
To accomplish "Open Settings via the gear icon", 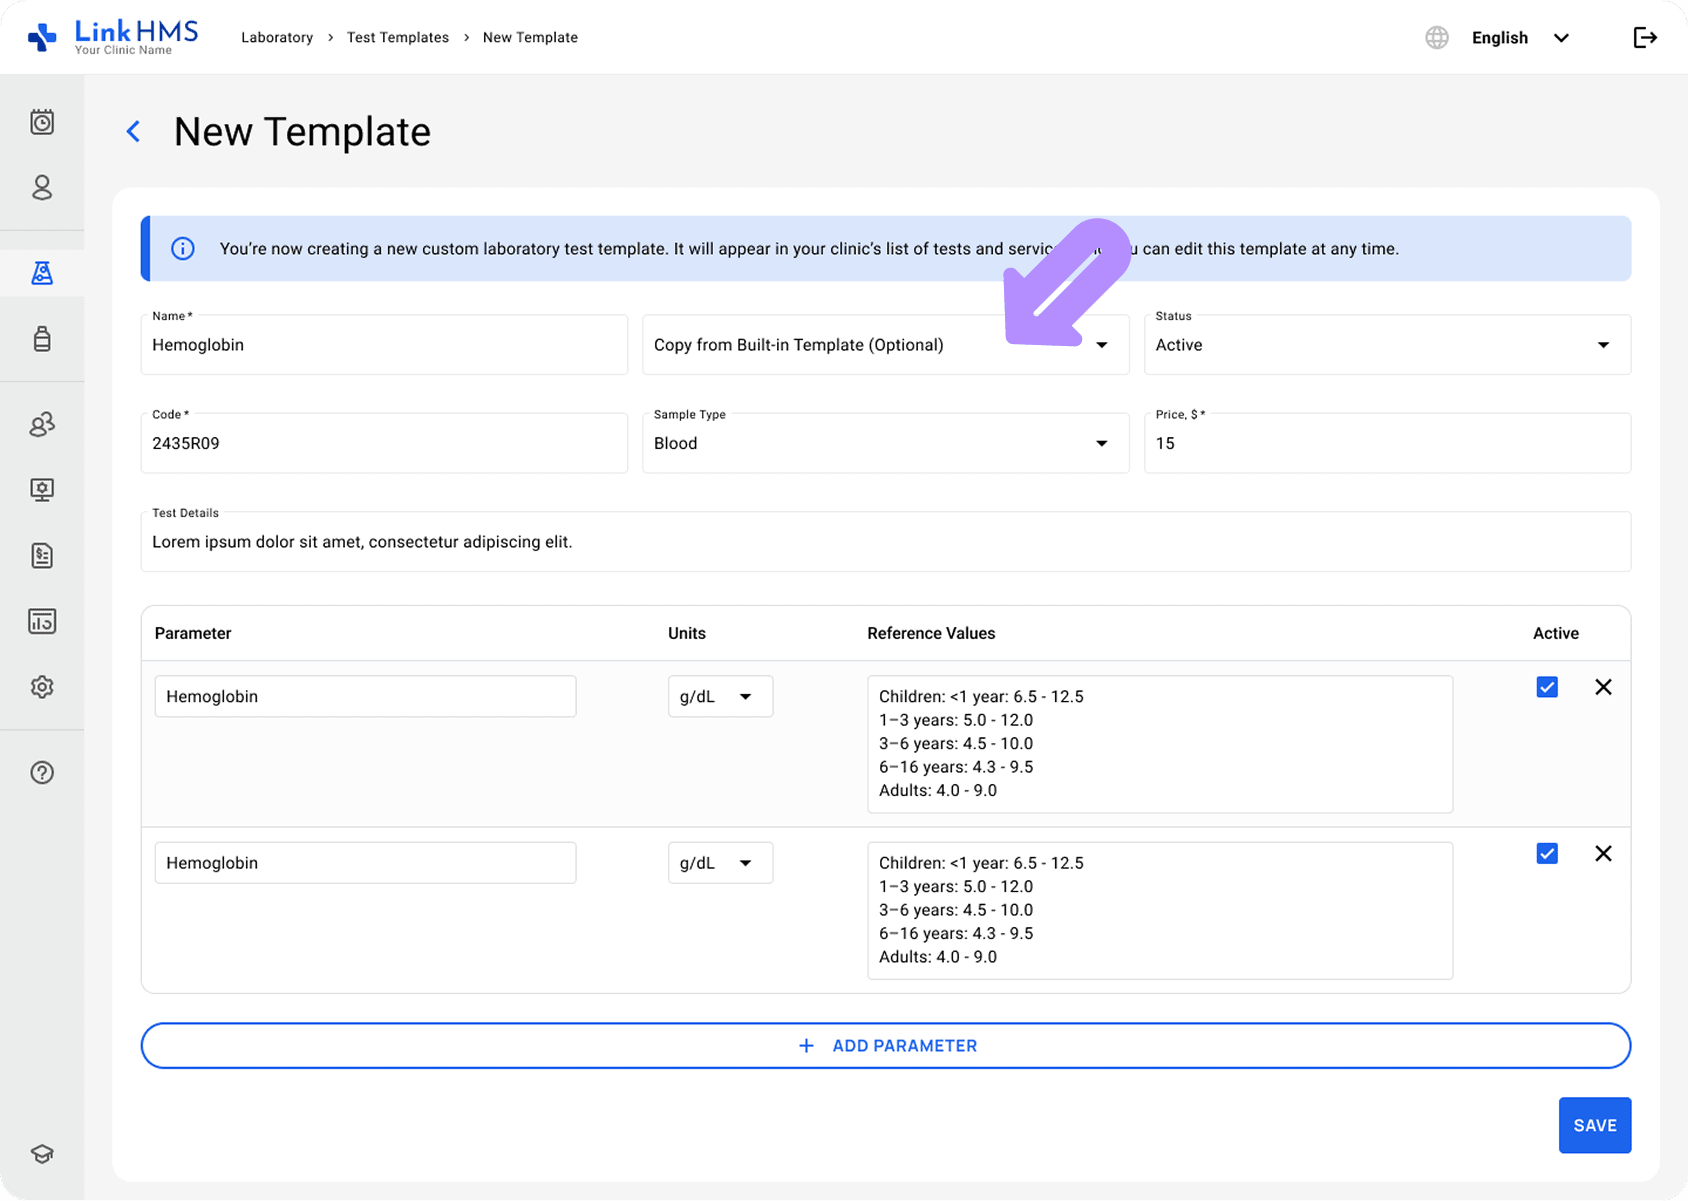I will point(42,687).
